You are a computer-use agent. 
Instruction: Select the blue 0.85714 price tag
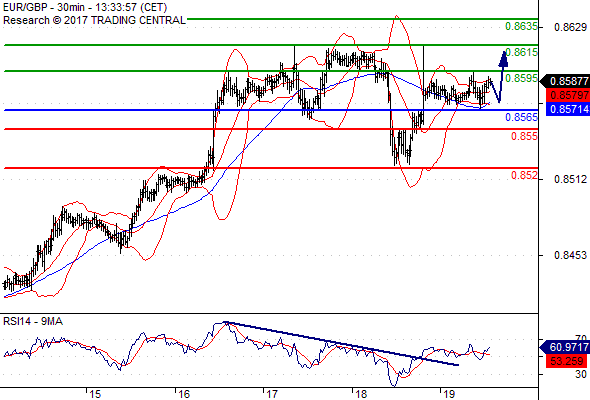coord(567,109)
